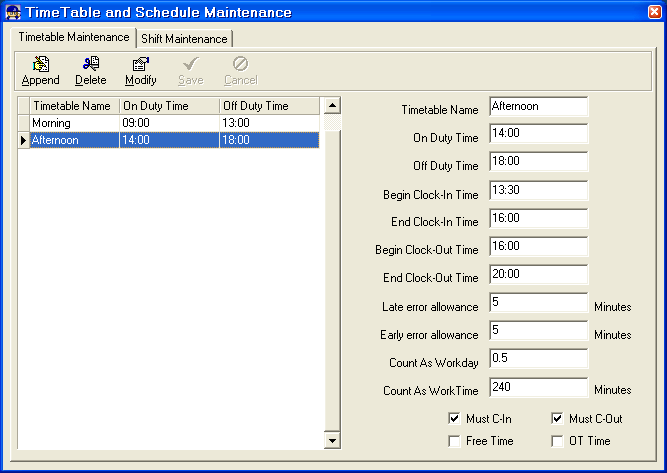Image resolution: width=667 pixels, height=473 pixels.
Task: Toggle the Must C-Out checkbox
Action: [x=557, y=418]
